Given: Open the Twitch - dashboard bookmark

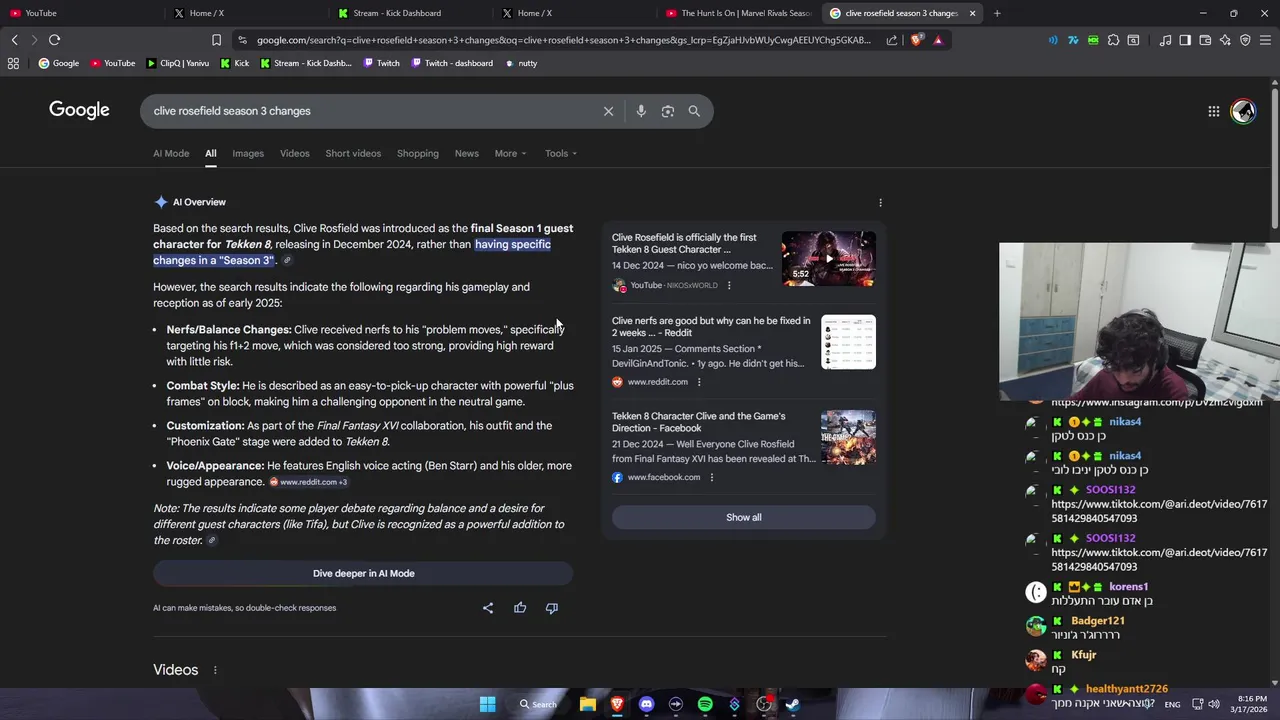Looking at the screenshot, I should [451, 63].
